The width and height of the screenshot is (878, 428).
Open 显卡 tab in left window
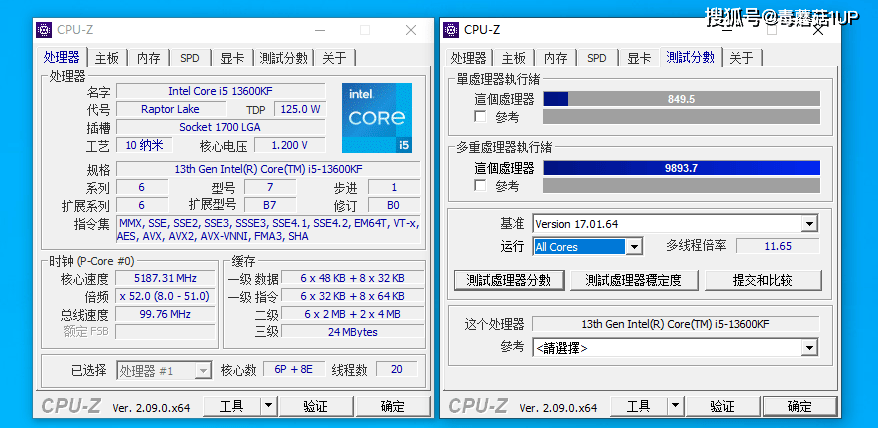232,58
